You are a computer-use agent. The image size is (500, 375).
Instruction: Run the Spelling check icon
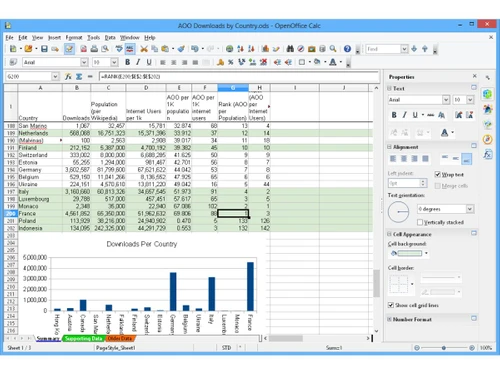coord(119,49)
